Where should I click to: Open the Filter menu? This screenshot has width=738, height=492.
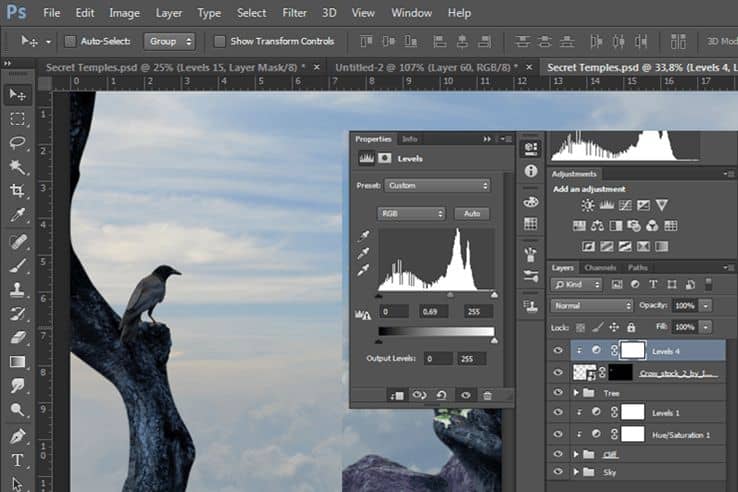pyautogui.click(x=294, y=13)
